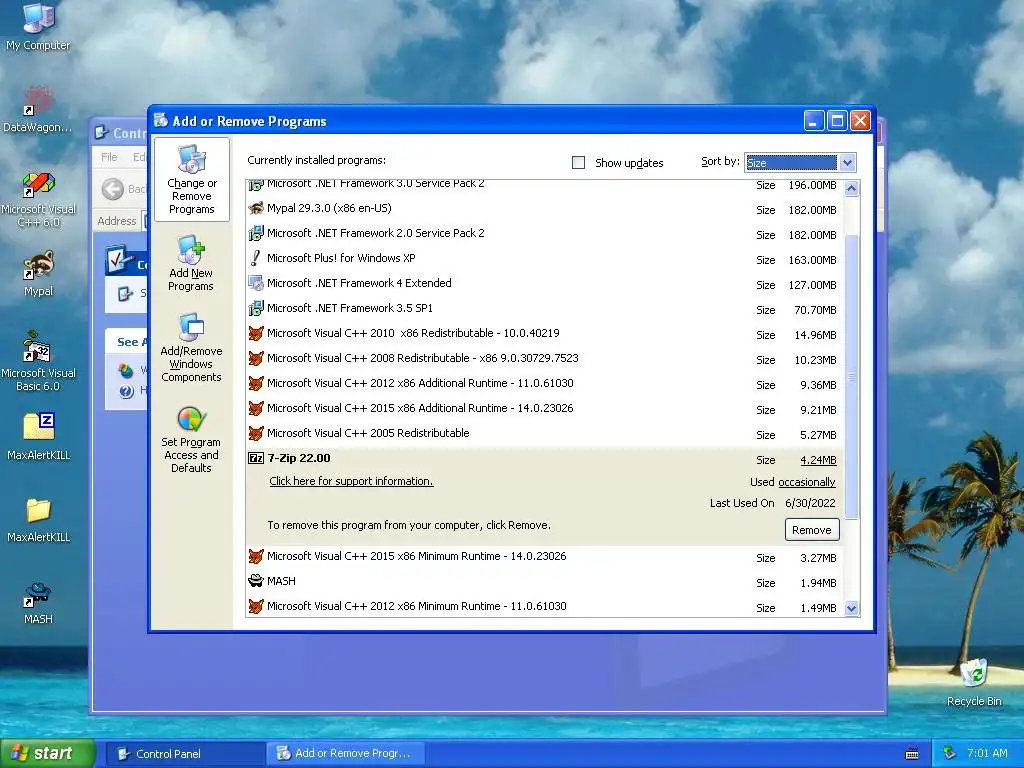Switch to Control Panel taskbar button

click(185, 754)
